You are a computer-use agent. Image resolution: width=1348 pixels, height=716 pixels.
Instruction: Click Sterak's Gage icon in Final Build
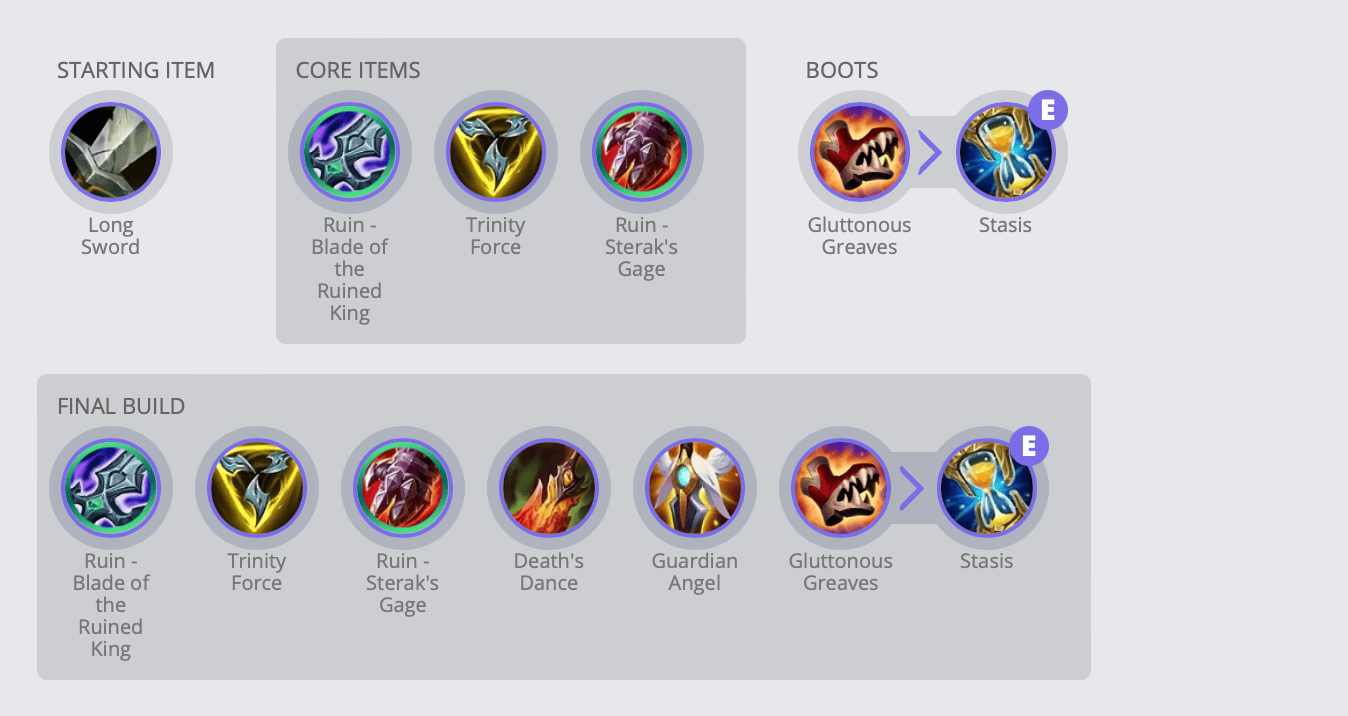coord(402,488)
